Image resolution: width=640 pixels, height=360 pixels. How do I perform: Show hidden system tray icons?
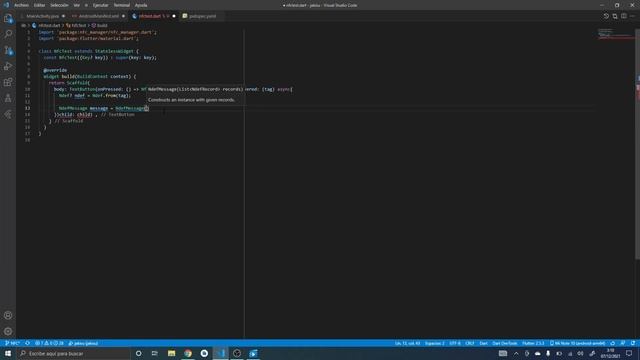pos(516,353)
